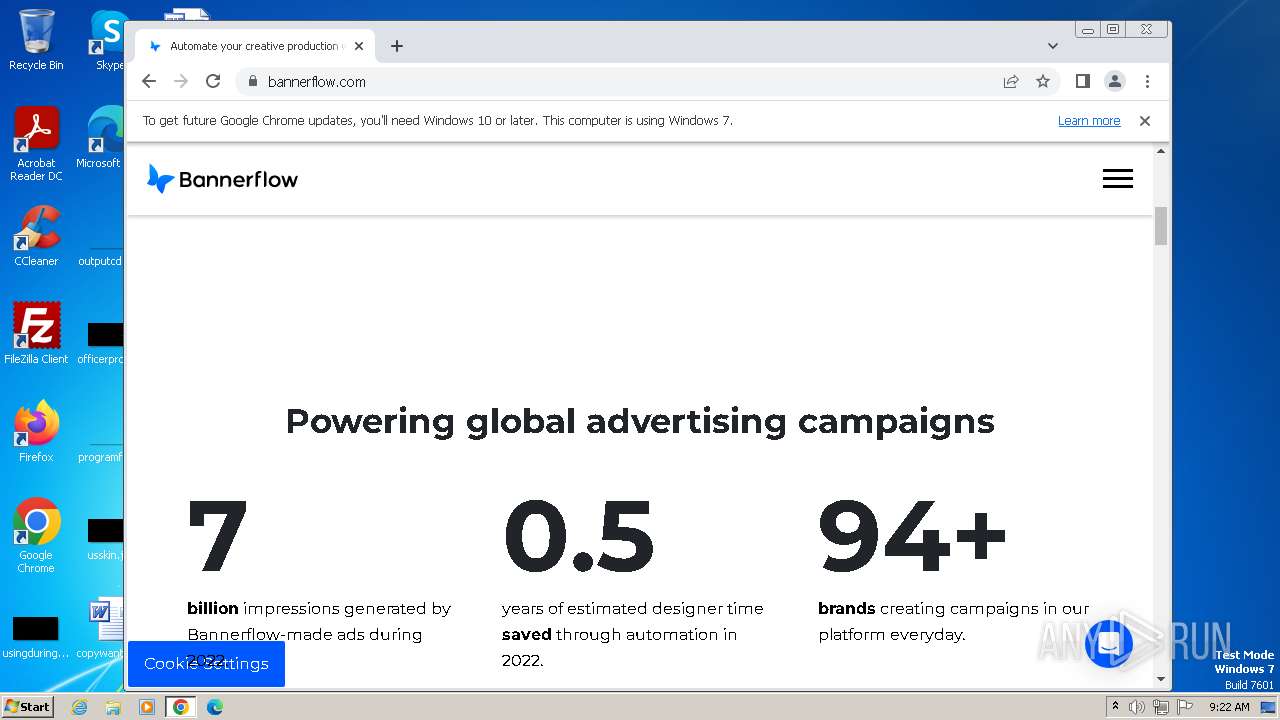Viewport: 1280px width, 720px height.
Task: Click the 9:22 AM taskbar clock
Action: 1229,707
